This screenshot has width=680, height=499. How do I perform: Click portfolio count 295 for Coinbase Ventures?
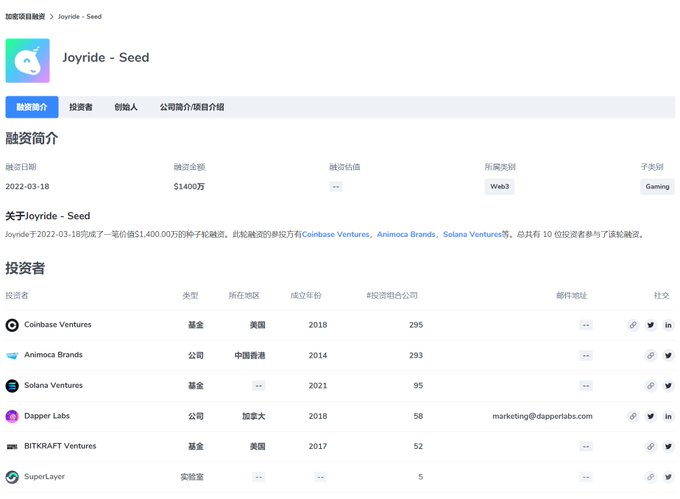coord(416,325)
